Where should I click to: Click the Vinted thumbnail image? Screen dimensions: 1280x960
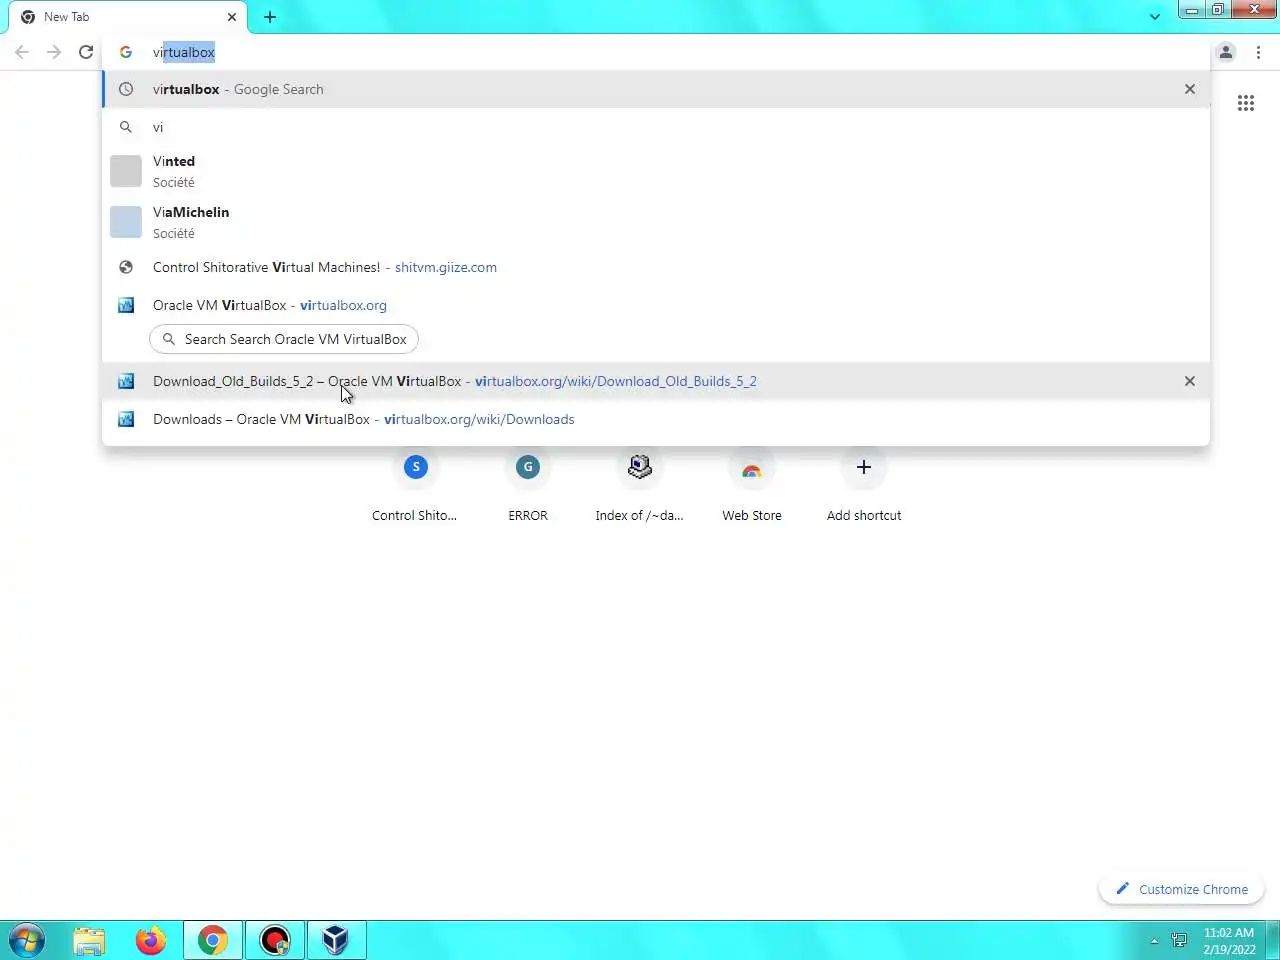pyautogui.click(x=126, y=171)
